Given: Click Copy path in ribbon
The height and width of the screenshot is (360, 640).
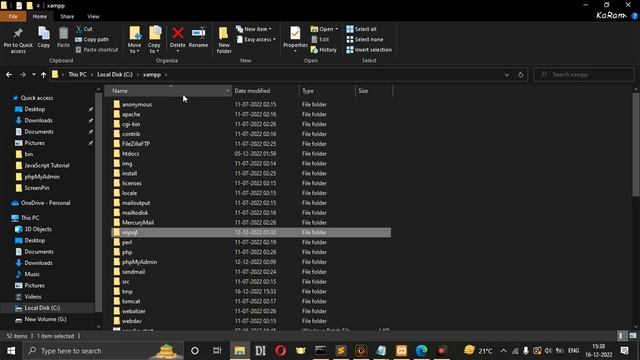Looking at the screenshot, I should [92, 39].
